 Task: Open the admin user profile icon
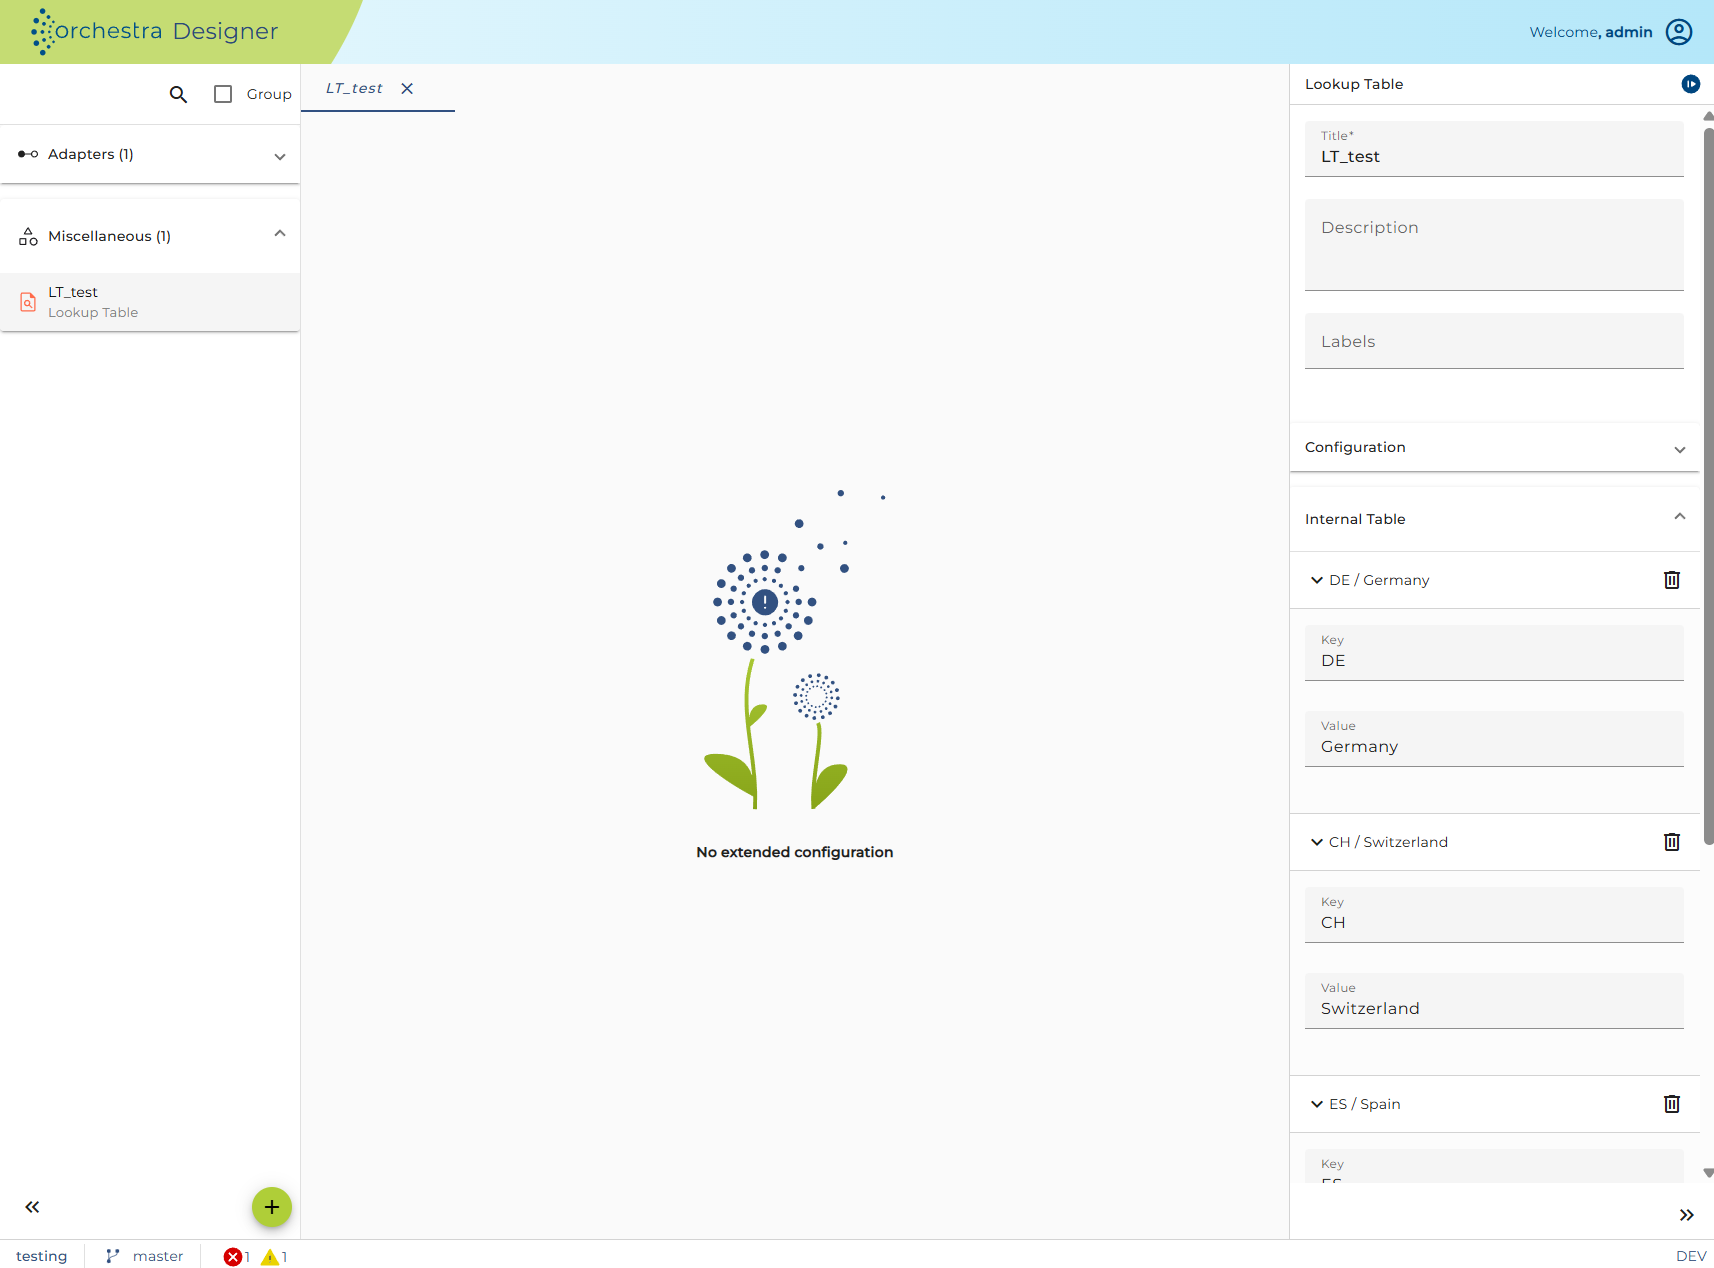[1679, 32]
